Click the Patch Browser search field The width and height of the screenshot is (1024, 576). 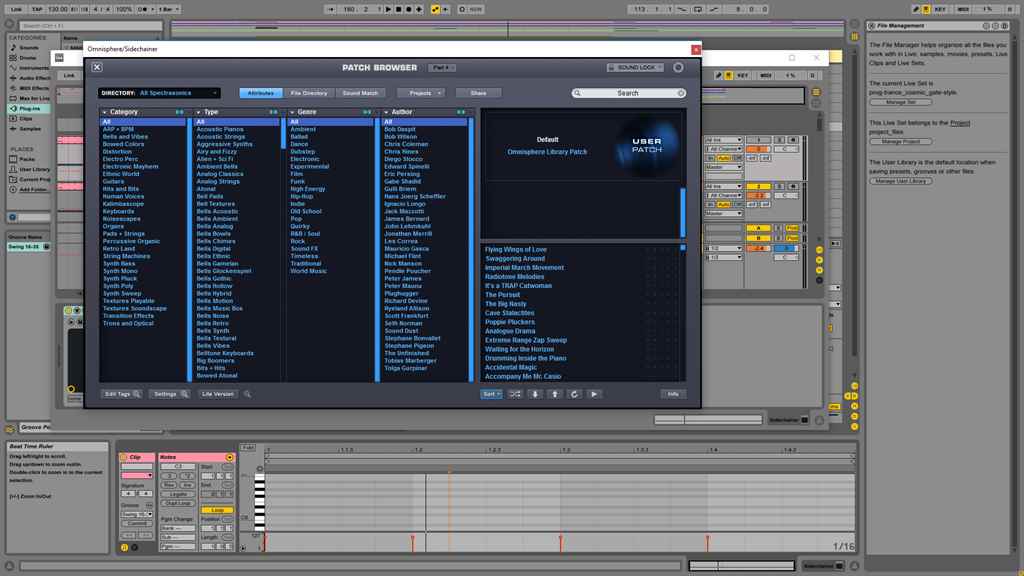(628, 93)
